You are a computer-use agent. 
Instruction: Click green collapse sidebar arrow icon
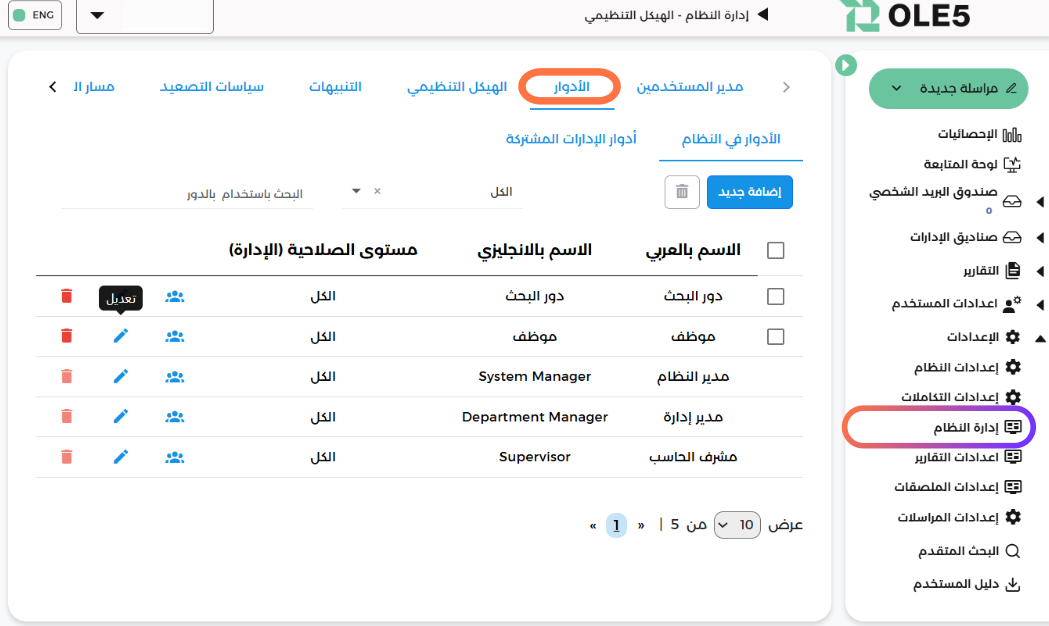[846, 65]
